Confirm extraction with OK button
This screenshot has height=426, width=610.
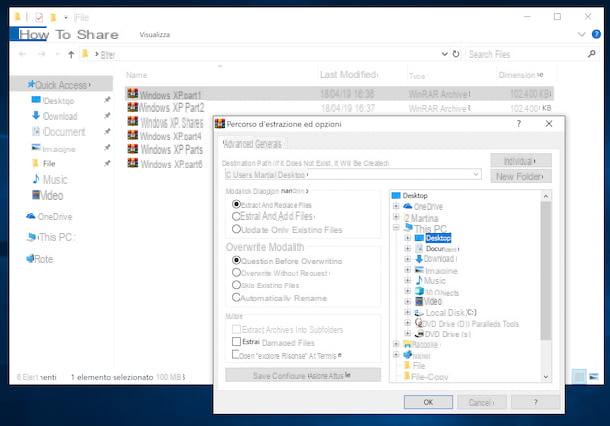428,402
